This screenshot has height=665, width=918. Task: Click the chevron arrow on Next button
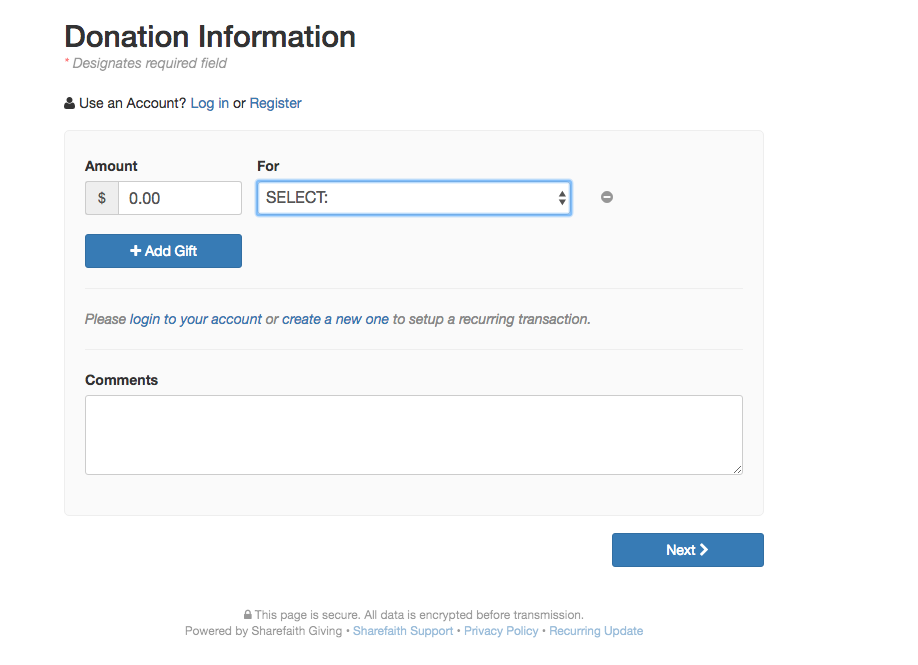coord(704,550)
